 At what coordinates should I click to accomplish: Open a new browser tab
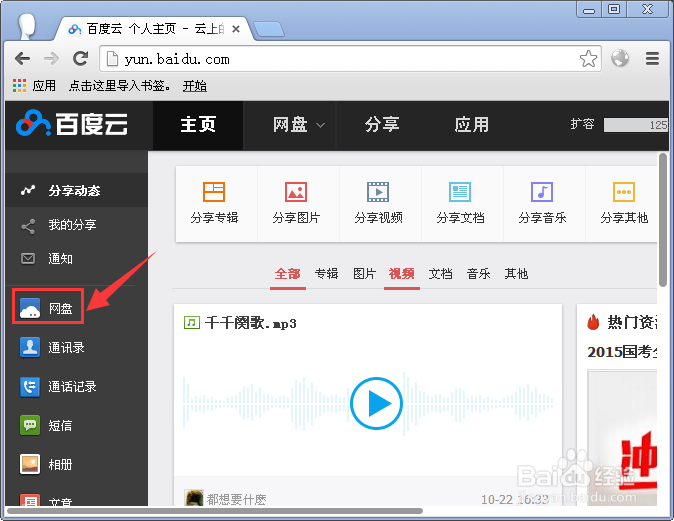[x=269, y=29]
